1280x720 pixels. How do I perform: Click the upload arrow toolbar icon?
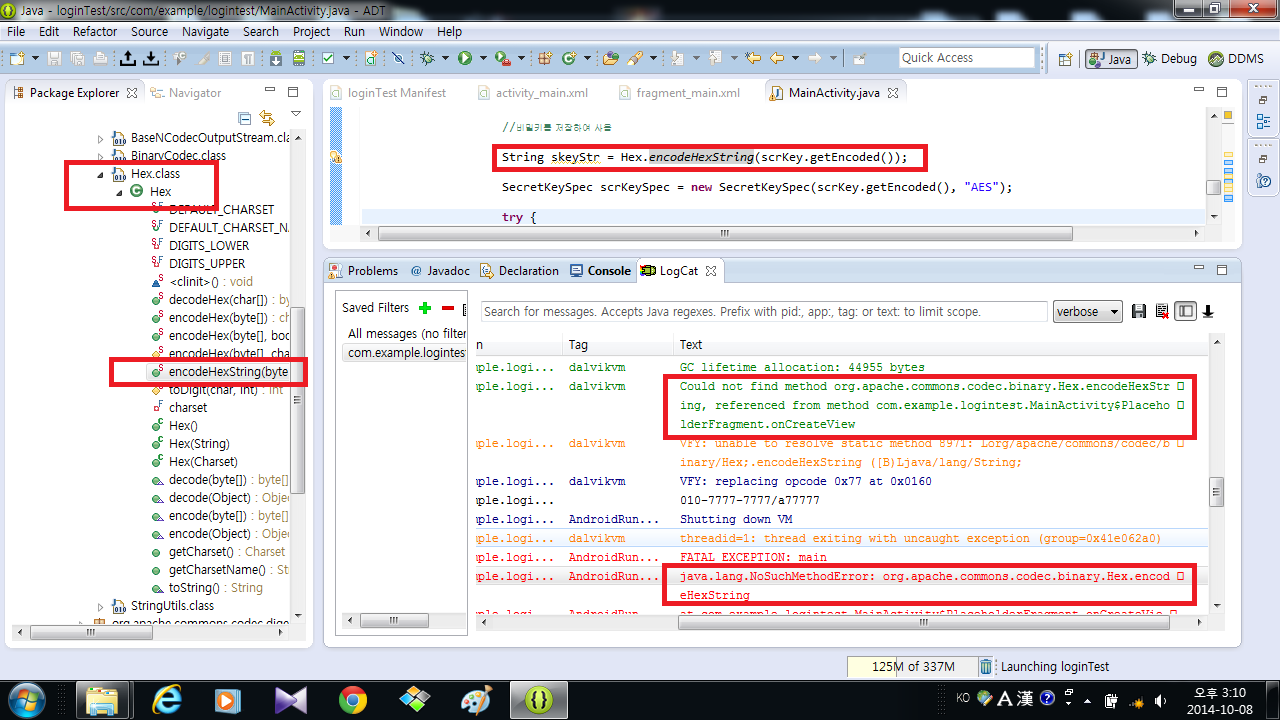coord(128,58)
